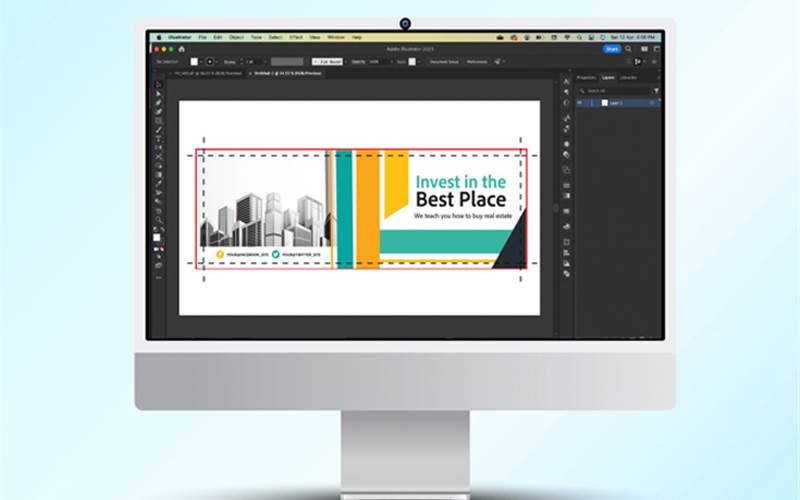This screenshot has width=800, height=500.
Task: Click 'We teach you how to buy real estate'
Action: click(463, 216)
